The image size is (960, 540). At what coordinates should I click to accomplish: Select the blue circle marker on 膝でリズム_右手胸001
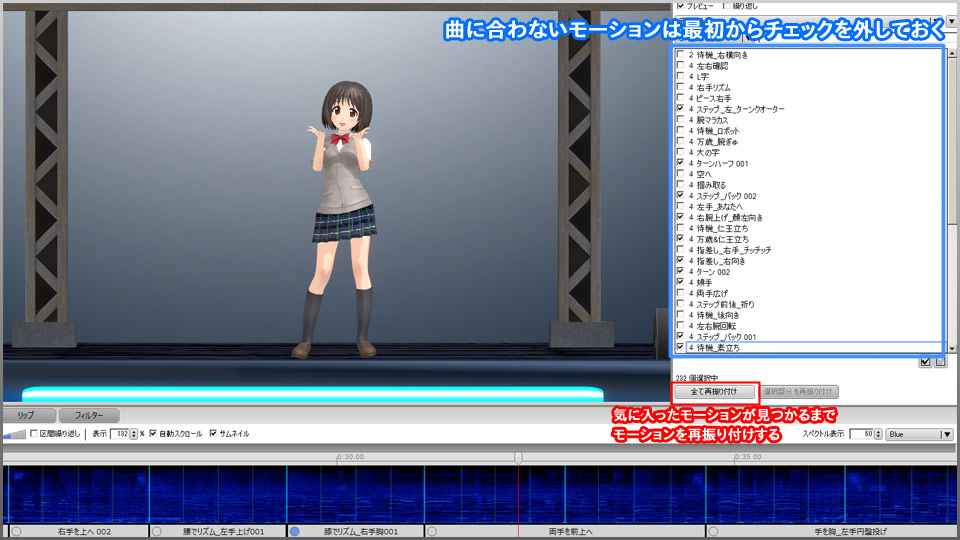click(295, 532)
